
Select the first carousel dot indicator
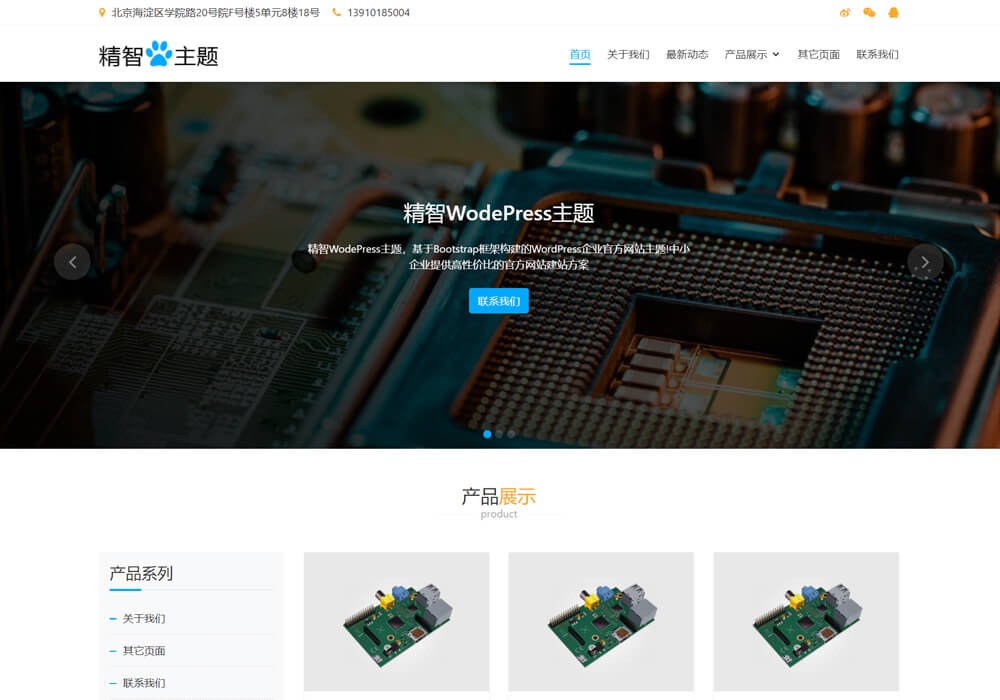(x=487, y=434)
